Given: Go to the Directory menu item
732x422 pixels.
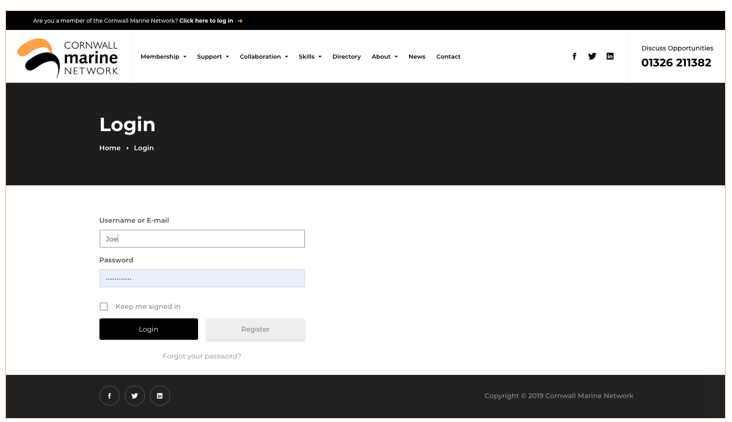Looking at the screenshot, I should (346, 57).
